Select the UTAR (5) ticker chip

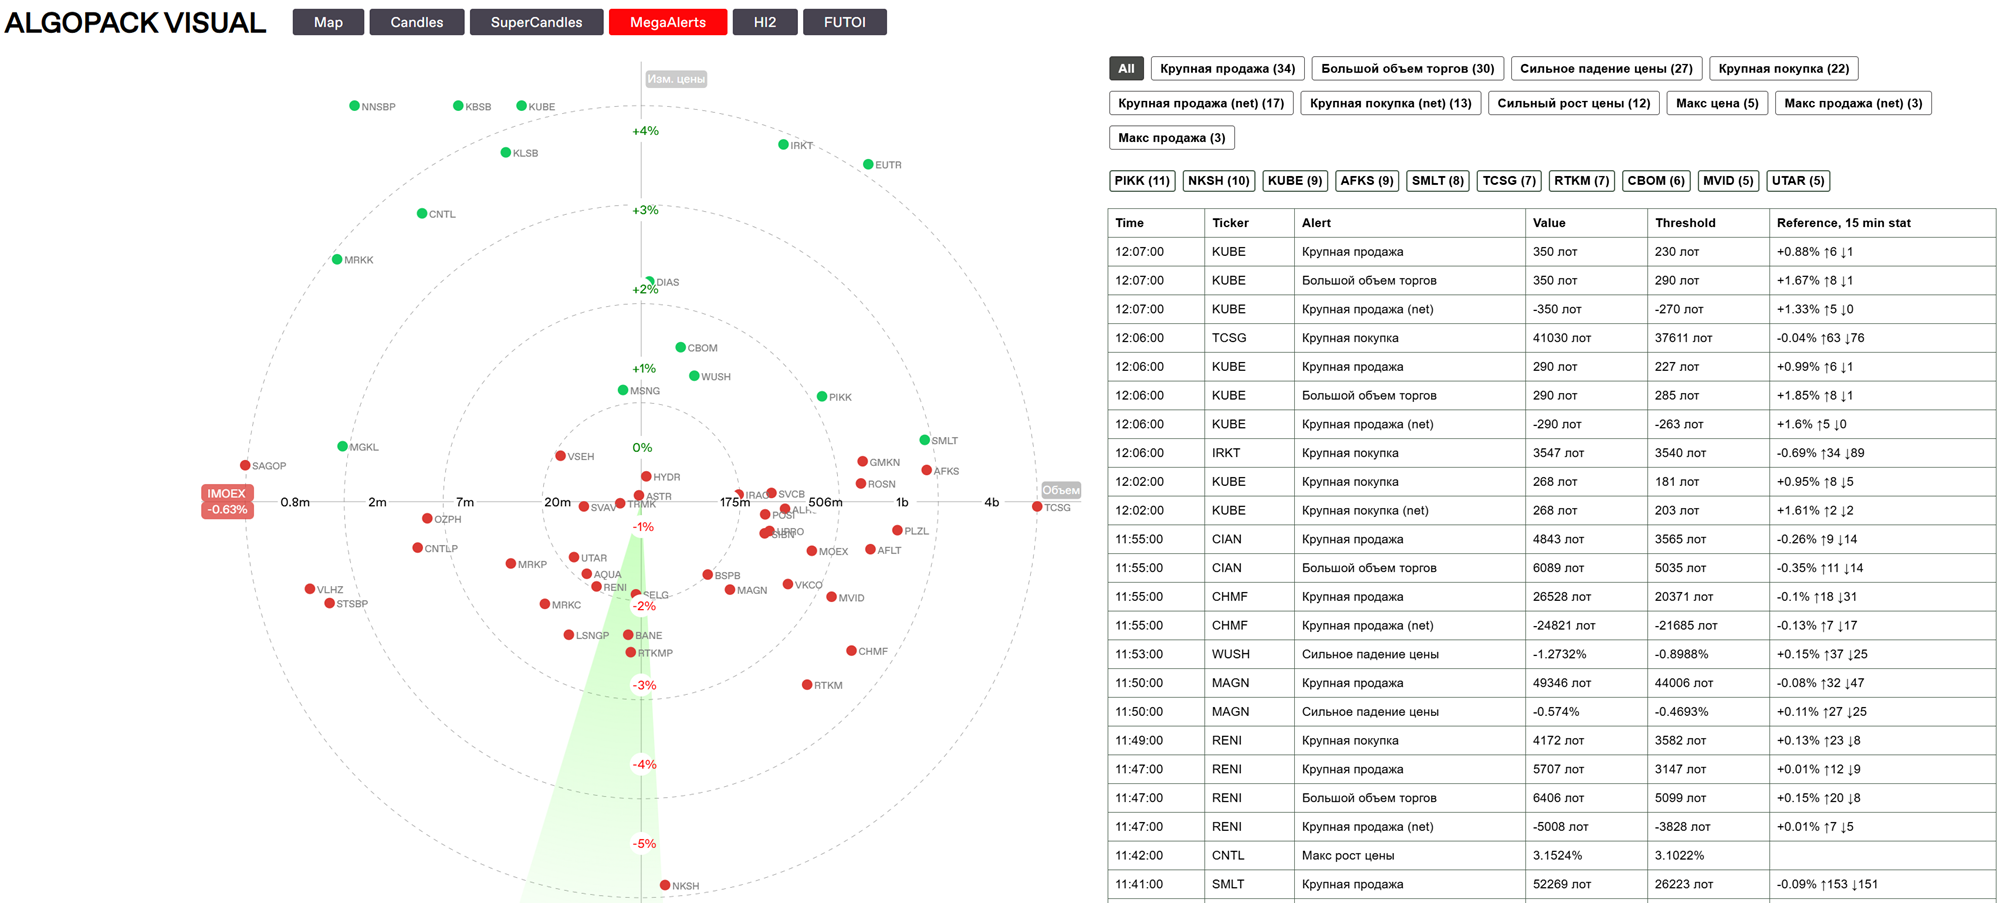(x=1798, y=181)
